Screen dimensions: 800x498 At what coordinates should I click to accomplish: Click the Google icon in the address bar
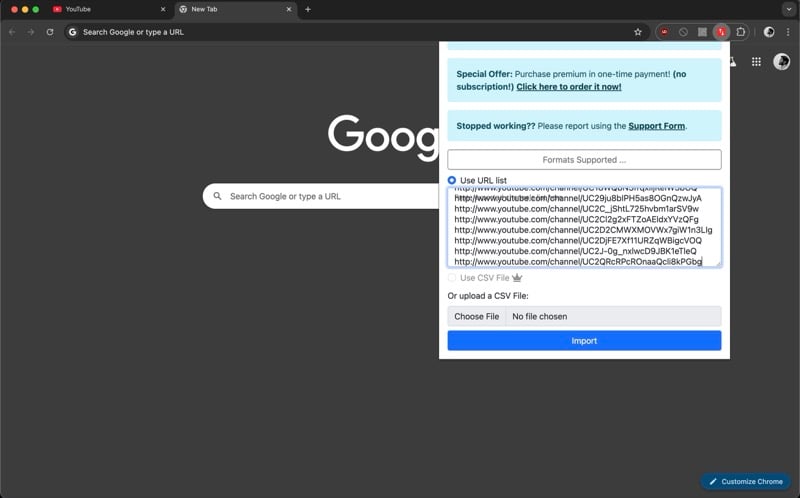[72, 32]
